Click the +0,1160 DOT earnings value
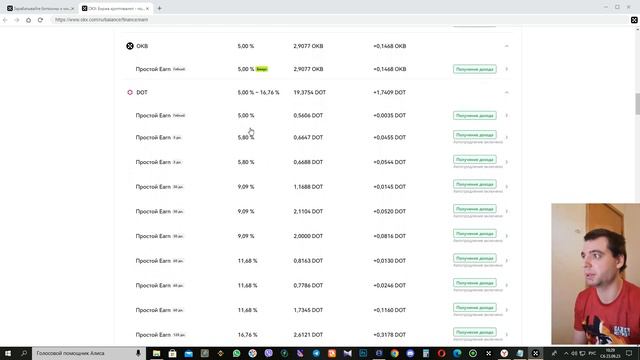Image resolution: width=640 pixels, height=360 pixels. point(389,310)
